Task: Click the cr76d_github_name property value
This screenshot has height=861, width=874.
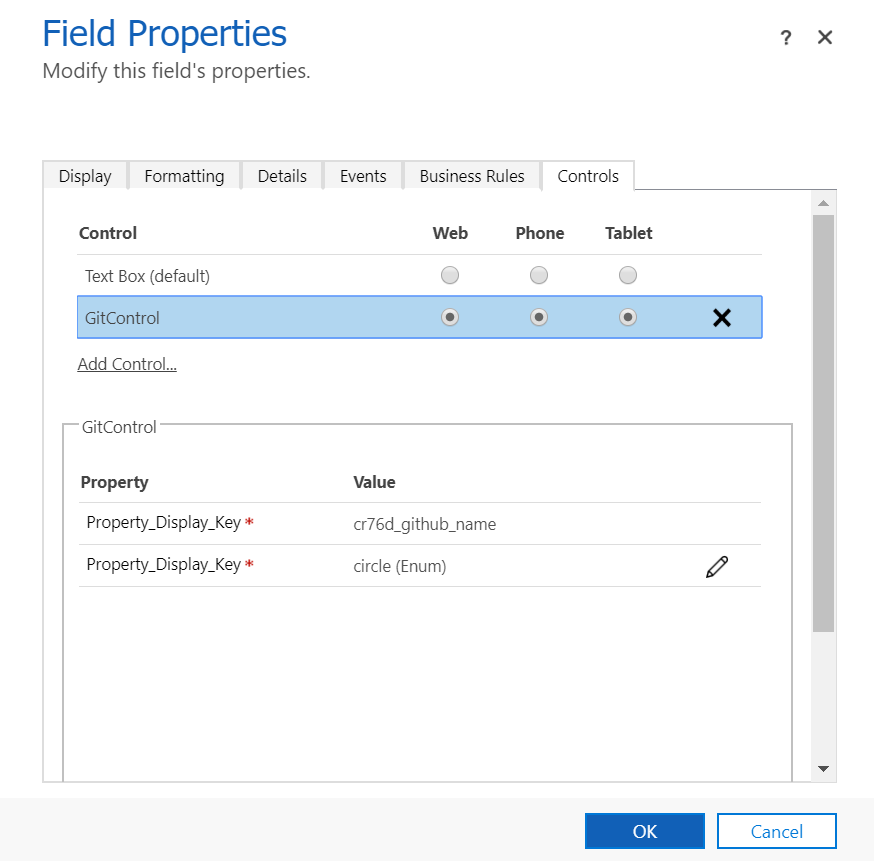Action: pyautogui.click(x=425, y=524)
